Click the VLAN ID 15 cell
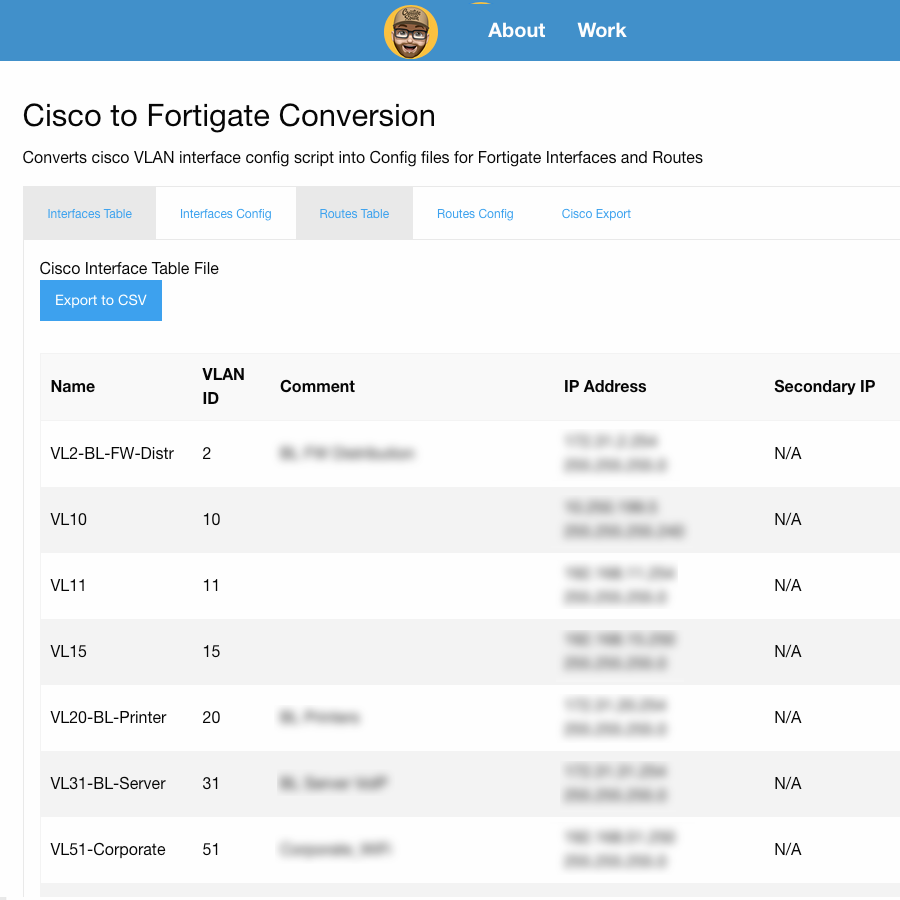Viewport: 900px width, 900px height. click(x=211, y=651)
